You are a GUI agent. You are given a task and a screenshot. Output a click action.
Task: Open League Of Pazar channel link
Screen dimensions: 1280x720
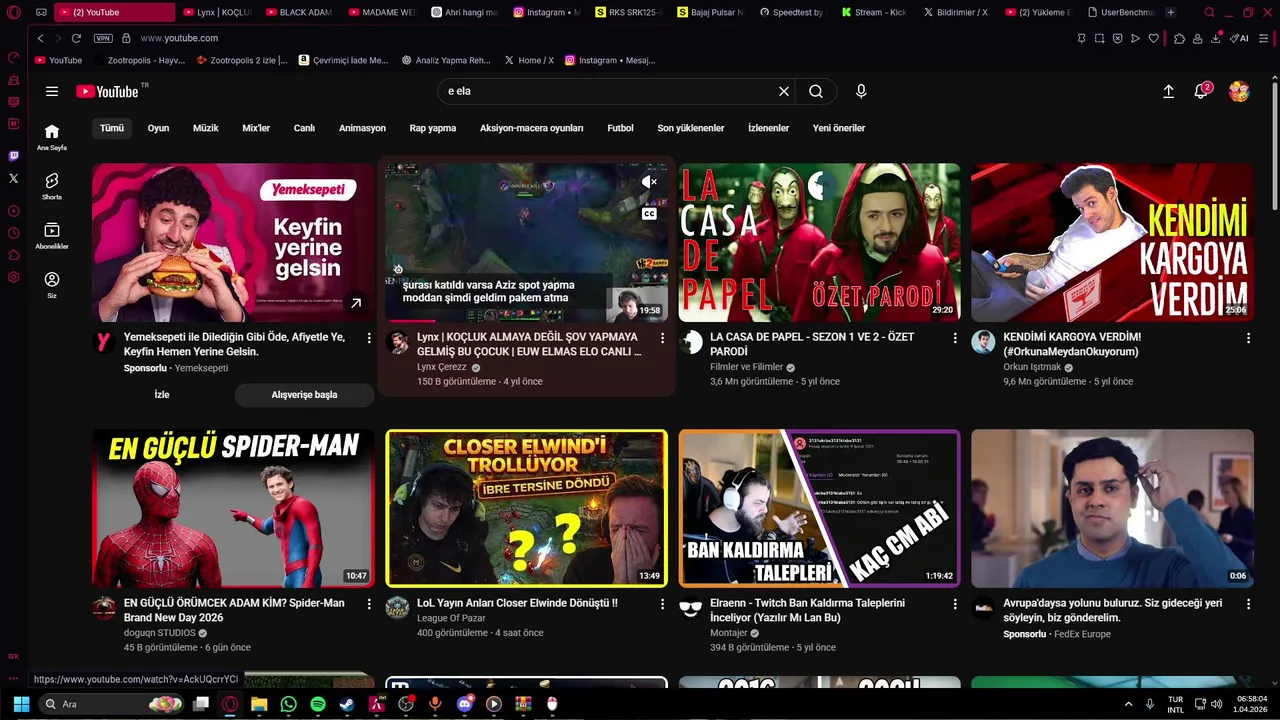click(x=451, y=618)
